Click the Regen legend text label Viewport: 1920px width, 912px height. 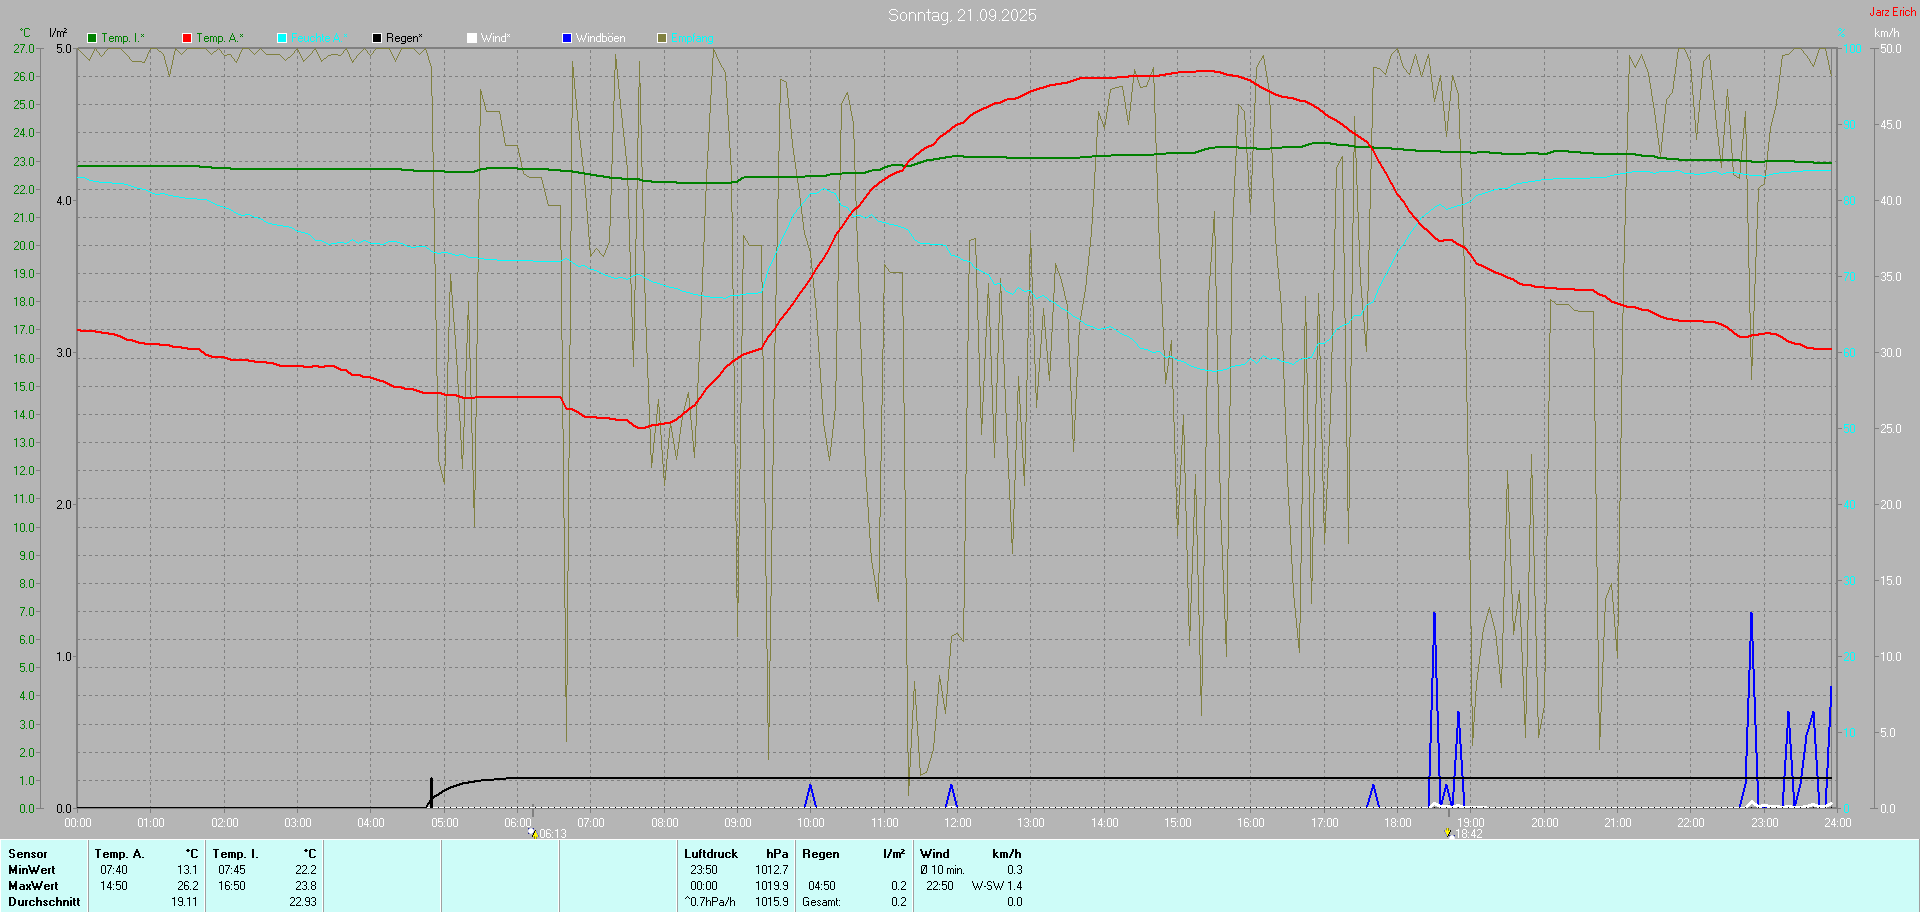(x=404, y=38)
